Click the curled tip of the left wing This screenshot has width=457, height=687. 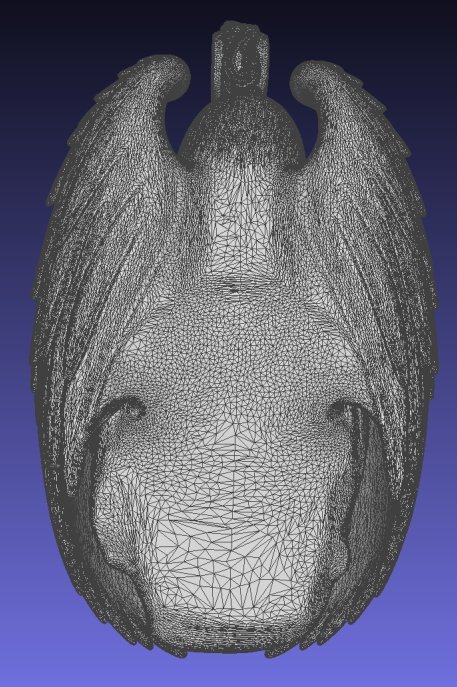tap(173, 72)
